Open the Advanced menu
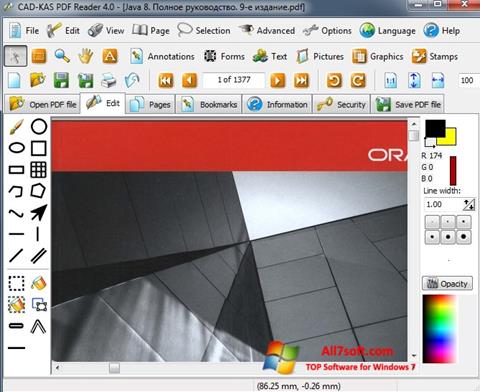 click(x=267, y=31)
